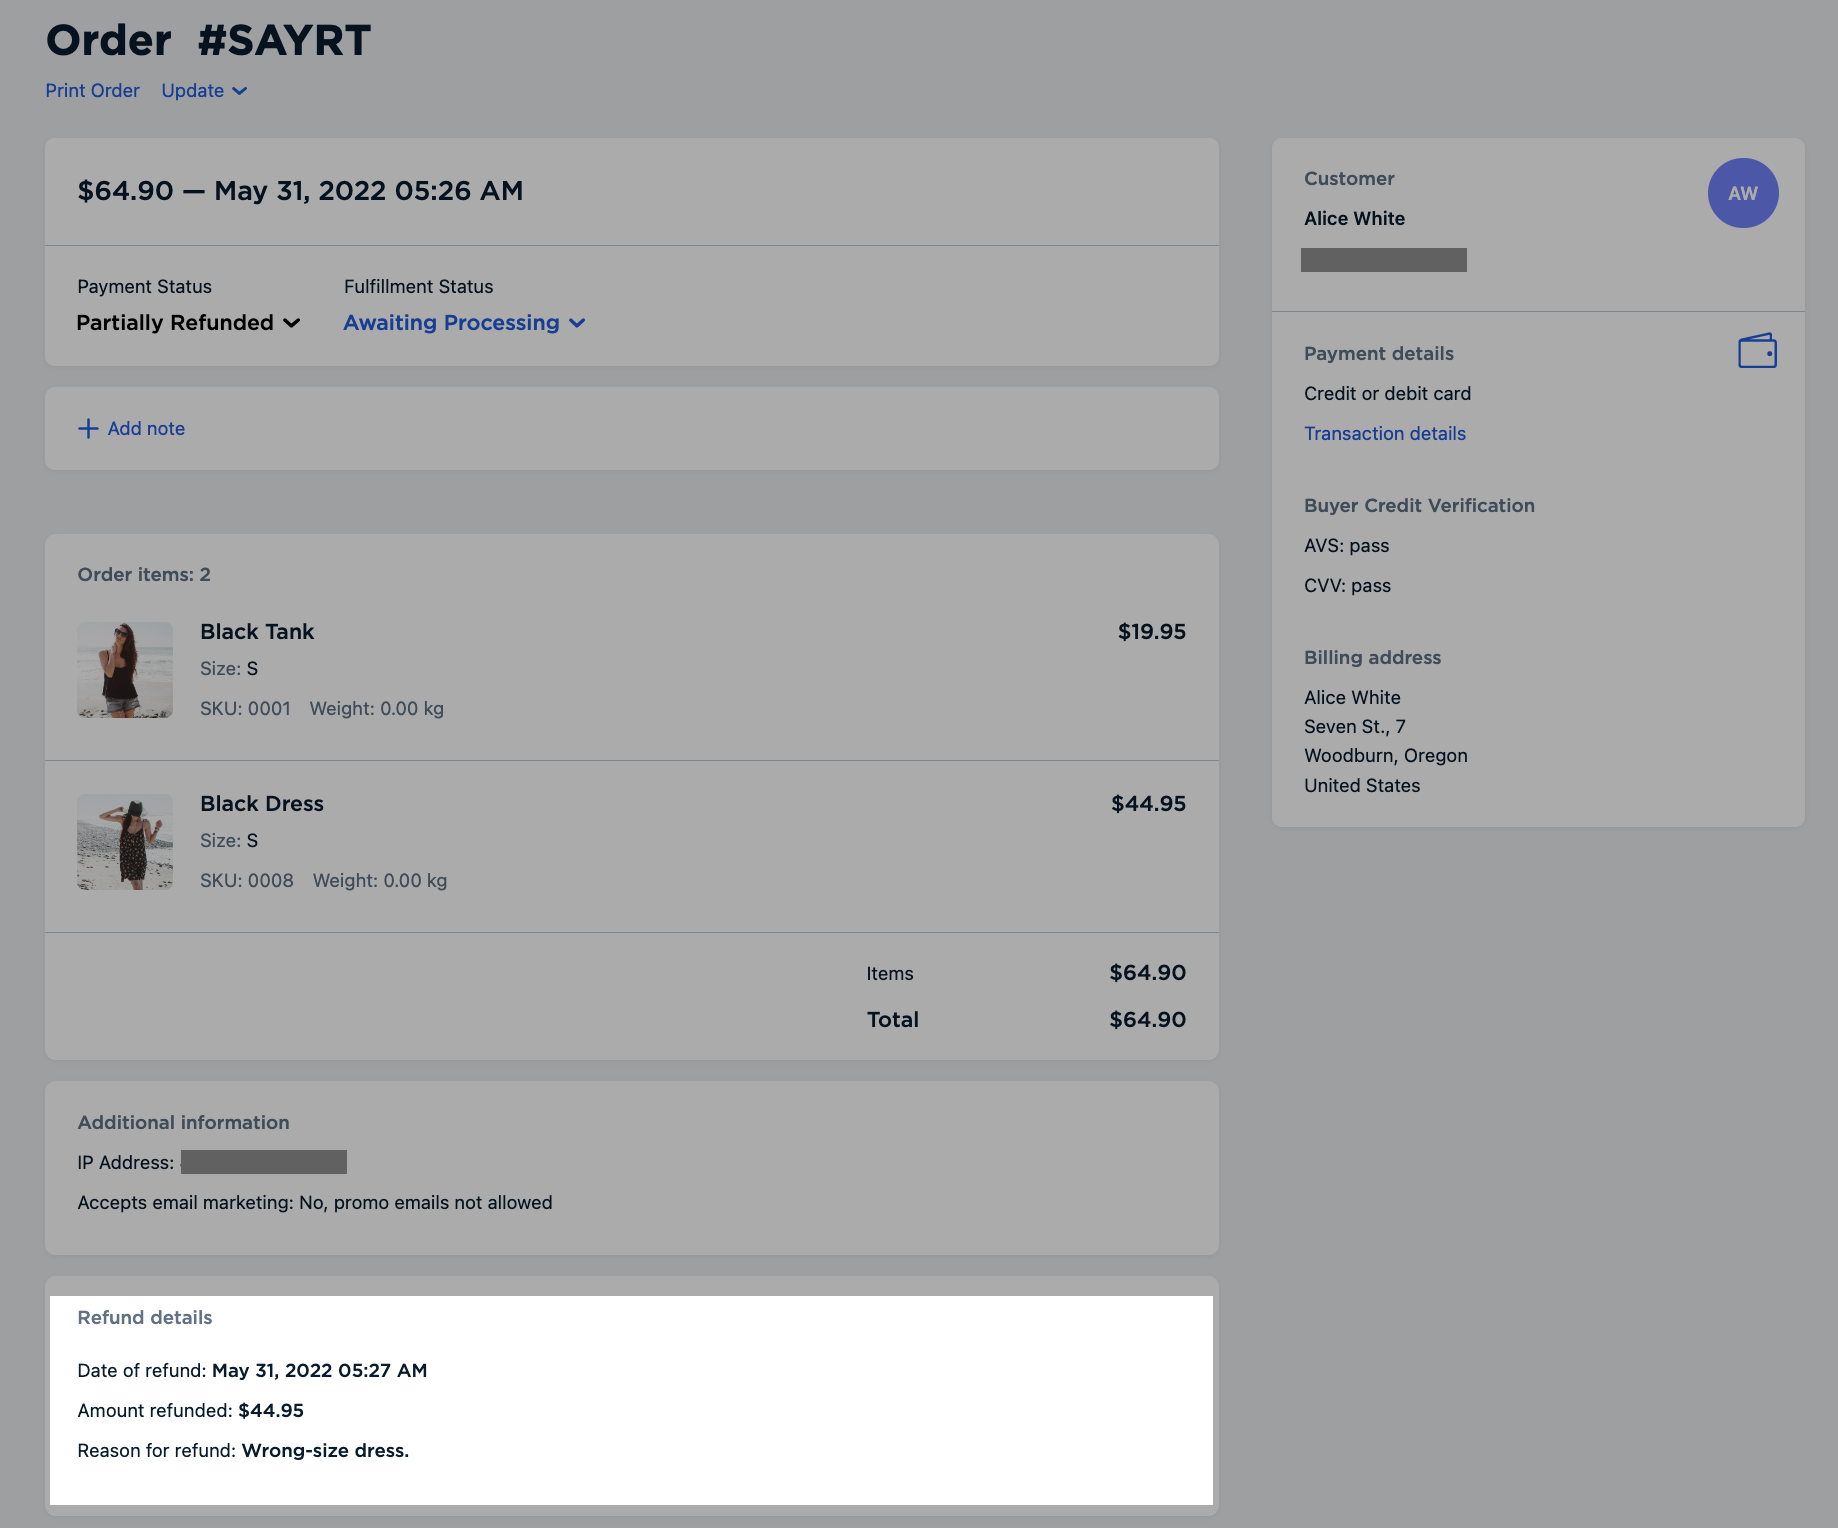Open the wallet icon in Payment details

[x=1758, y=351]
